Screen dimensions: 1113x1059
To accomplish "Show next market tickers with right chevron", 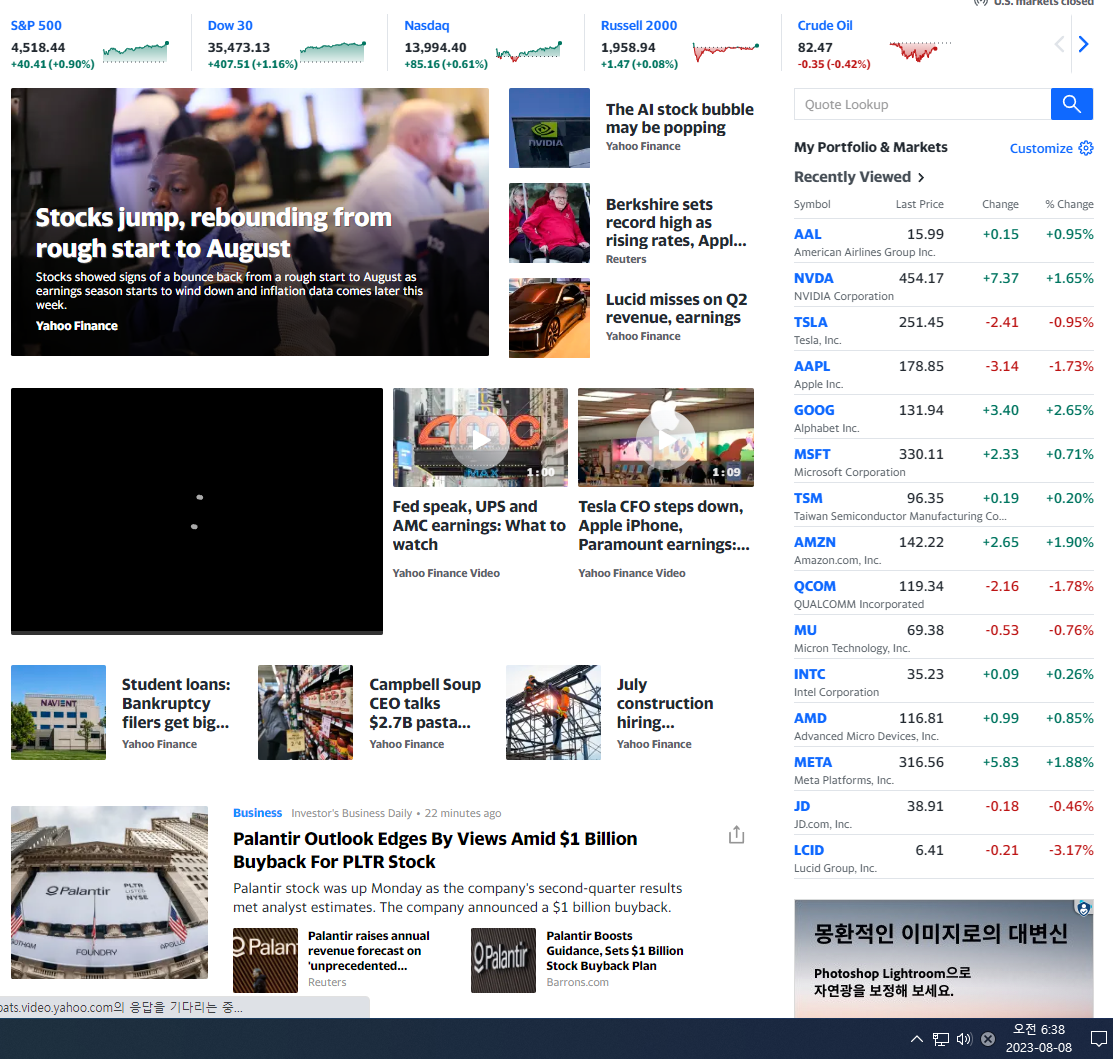I will coord(1083,45).
